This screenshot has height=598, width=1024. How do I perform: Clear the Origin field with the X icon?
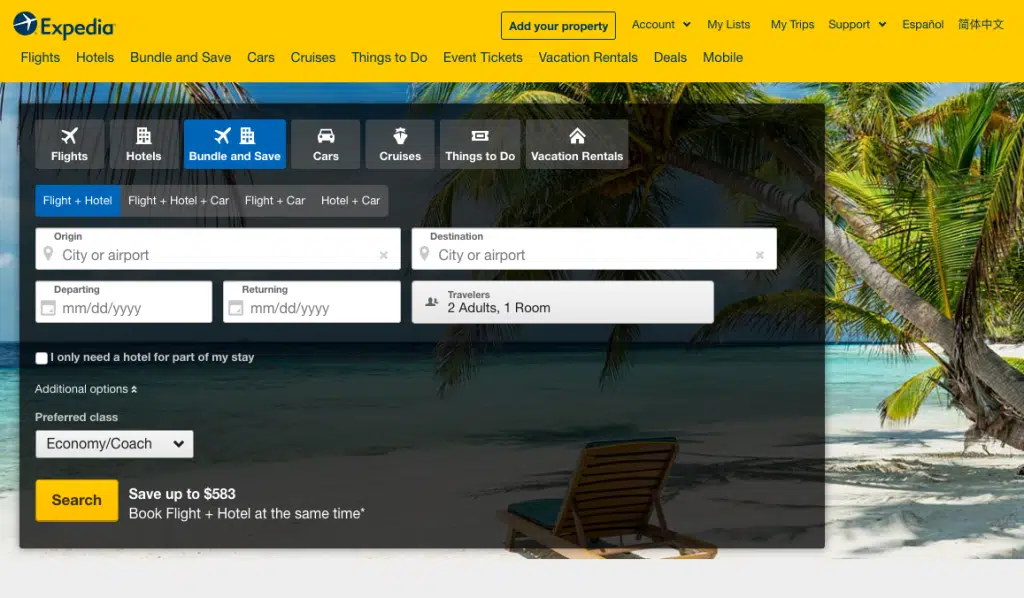383,256
